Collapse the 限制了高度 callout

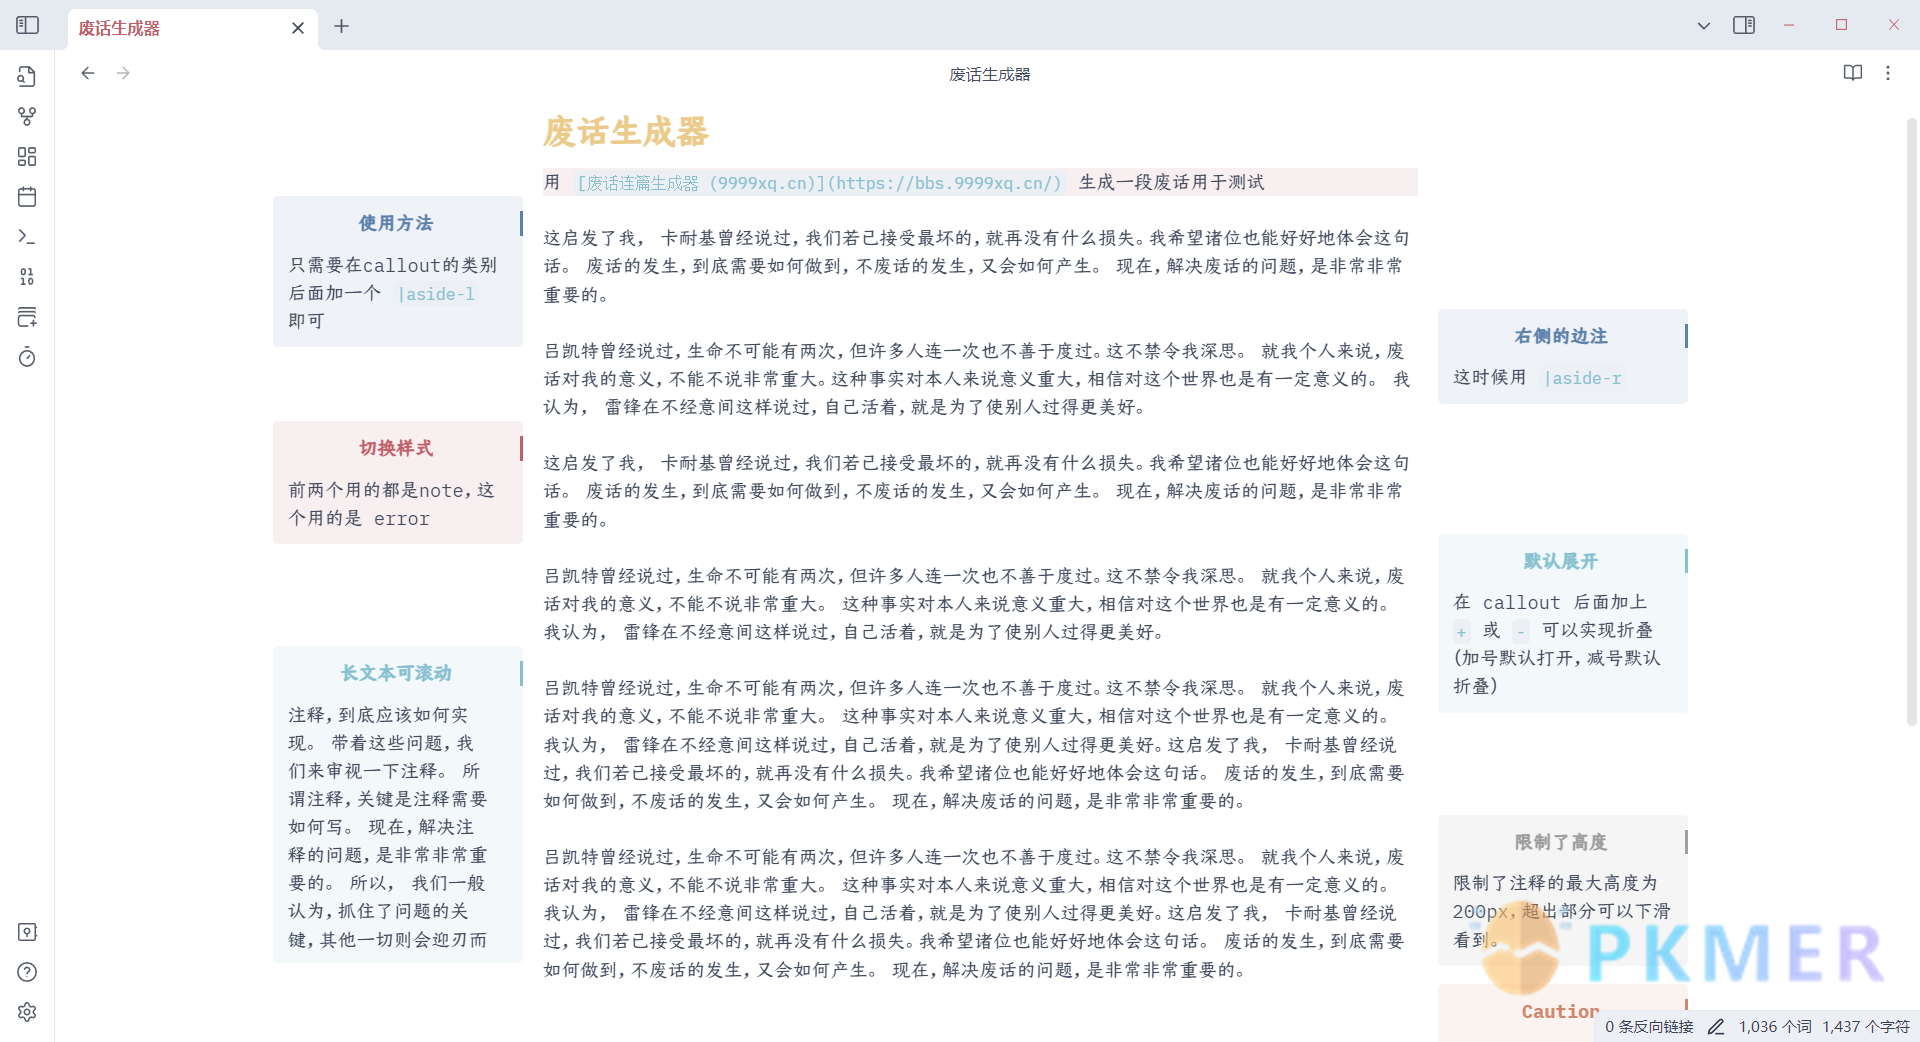point(1560,842)
